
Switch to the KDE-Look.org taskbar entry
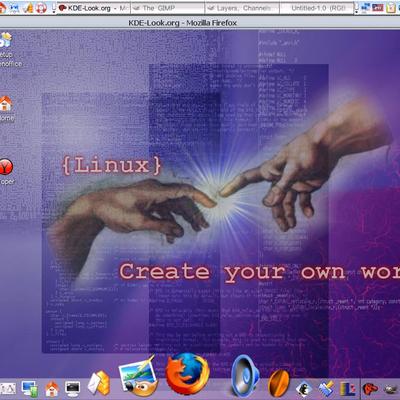[x=94, y=8]
